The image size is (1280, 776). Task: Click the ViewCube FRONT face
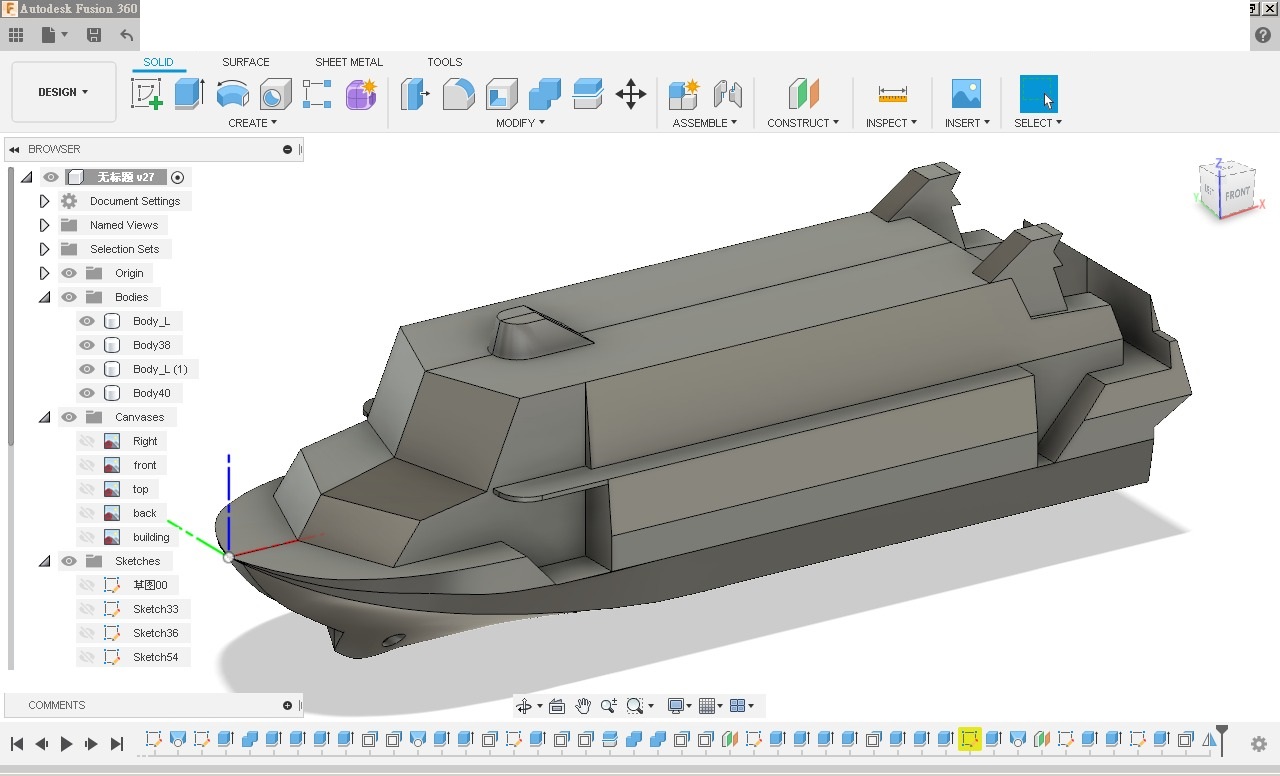[1237, 193]
